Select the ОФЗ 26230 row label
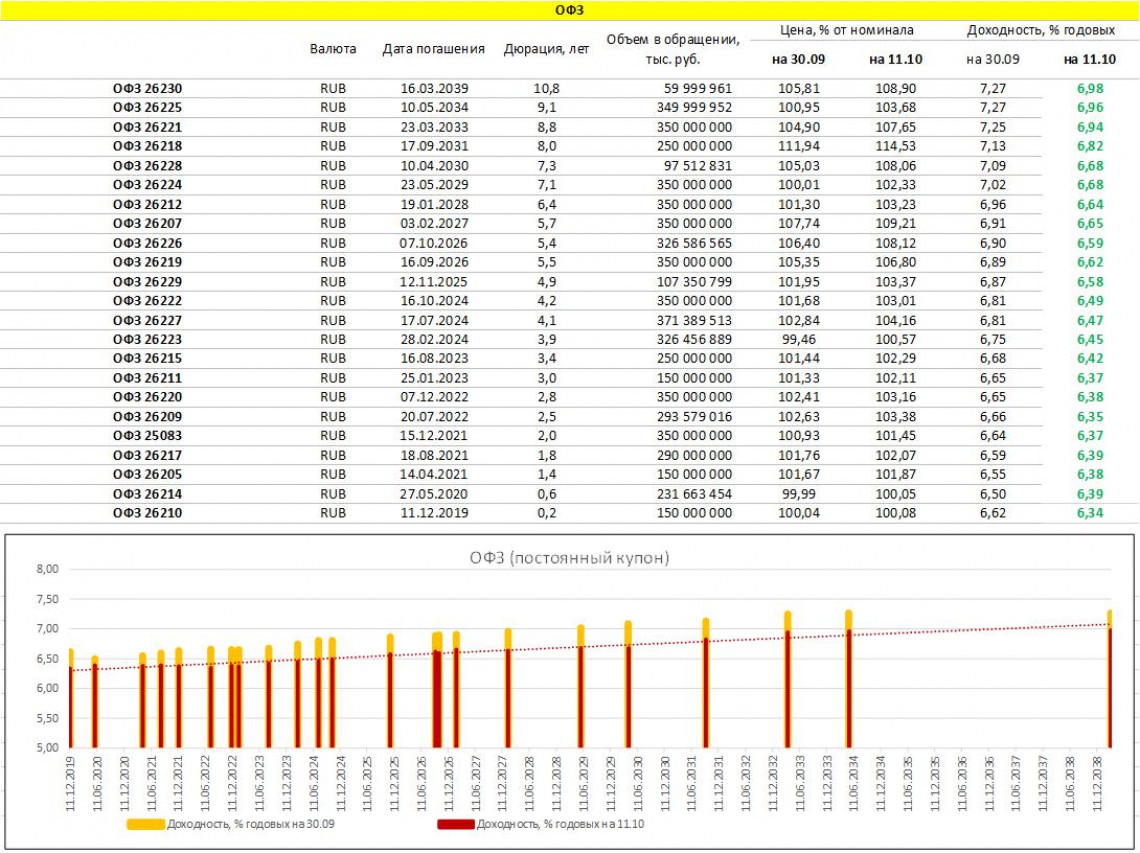 pyautogui.click(x=147, y=88)
